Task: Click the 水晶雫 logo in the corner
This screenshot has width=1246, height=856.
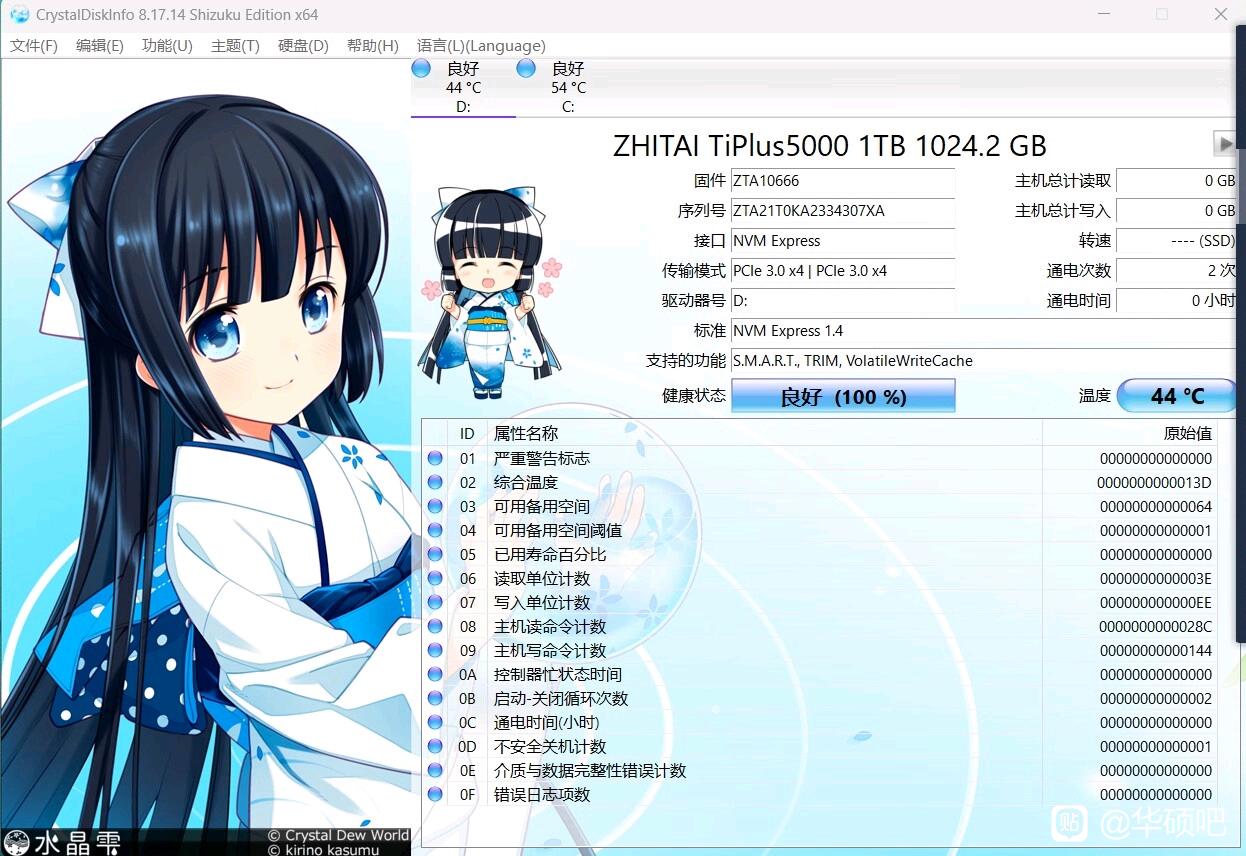Action: pyautogui.click(x=62, y=842)
